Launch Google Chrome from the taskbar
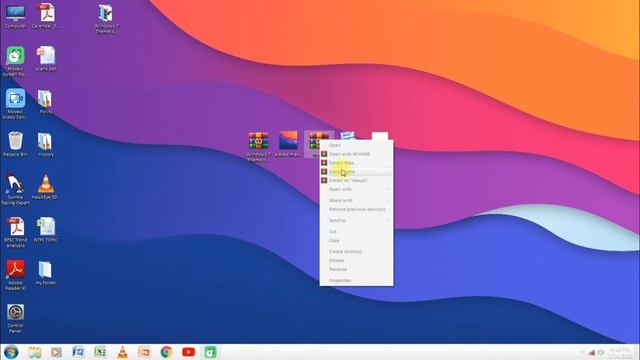Viewport: 640px width, 360px height. (x=166, y=352)
